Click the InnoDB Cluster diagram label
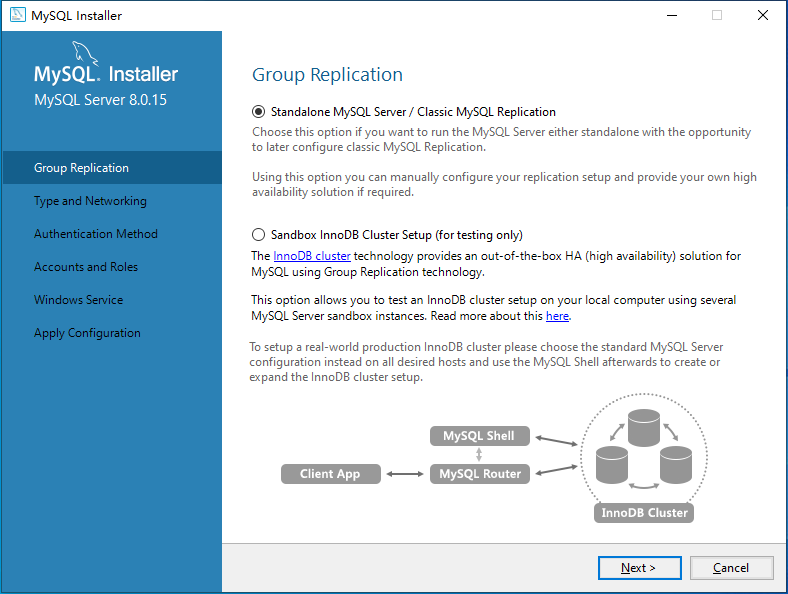788x594 pixels. click(x=644, y=513)
